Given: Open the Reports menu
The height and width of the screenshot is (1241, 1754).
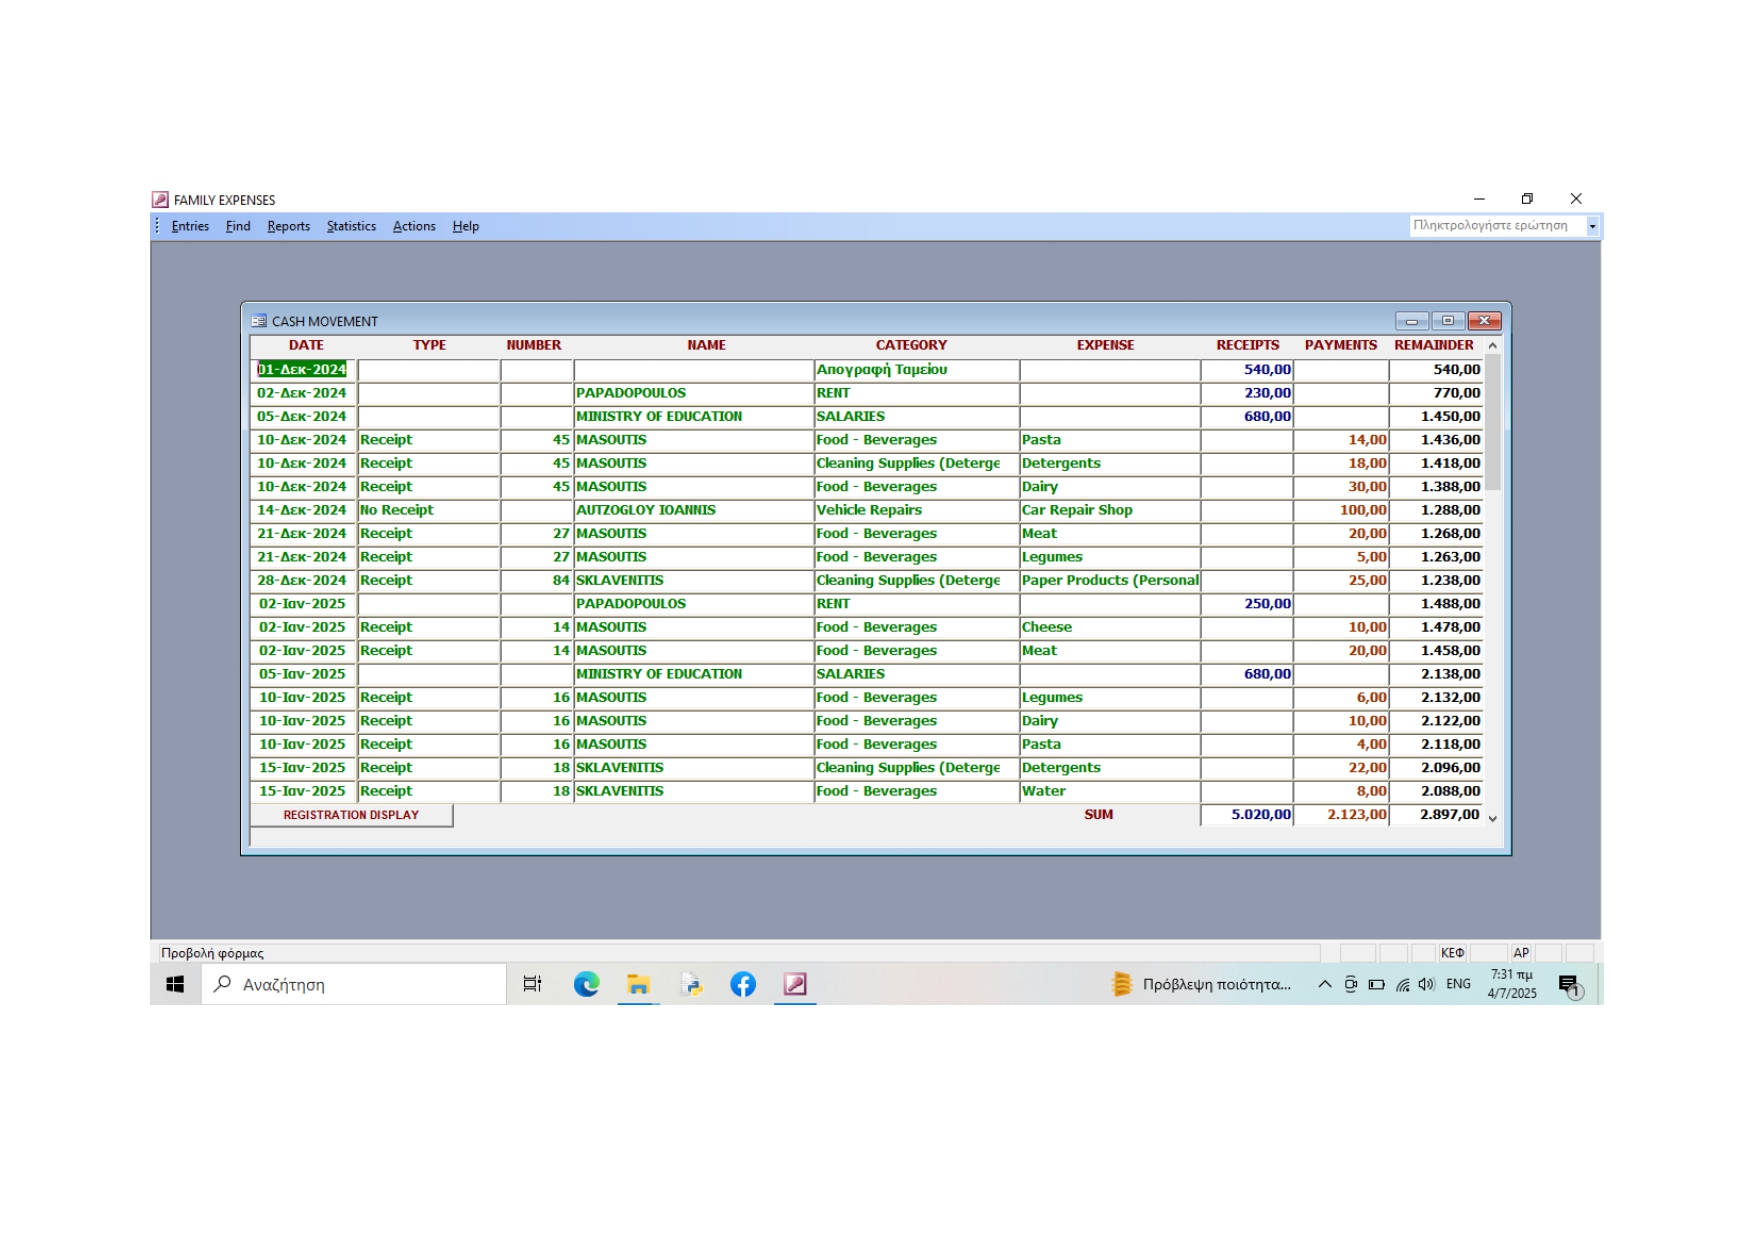Looking at the screenshot, I should point(288,227).
